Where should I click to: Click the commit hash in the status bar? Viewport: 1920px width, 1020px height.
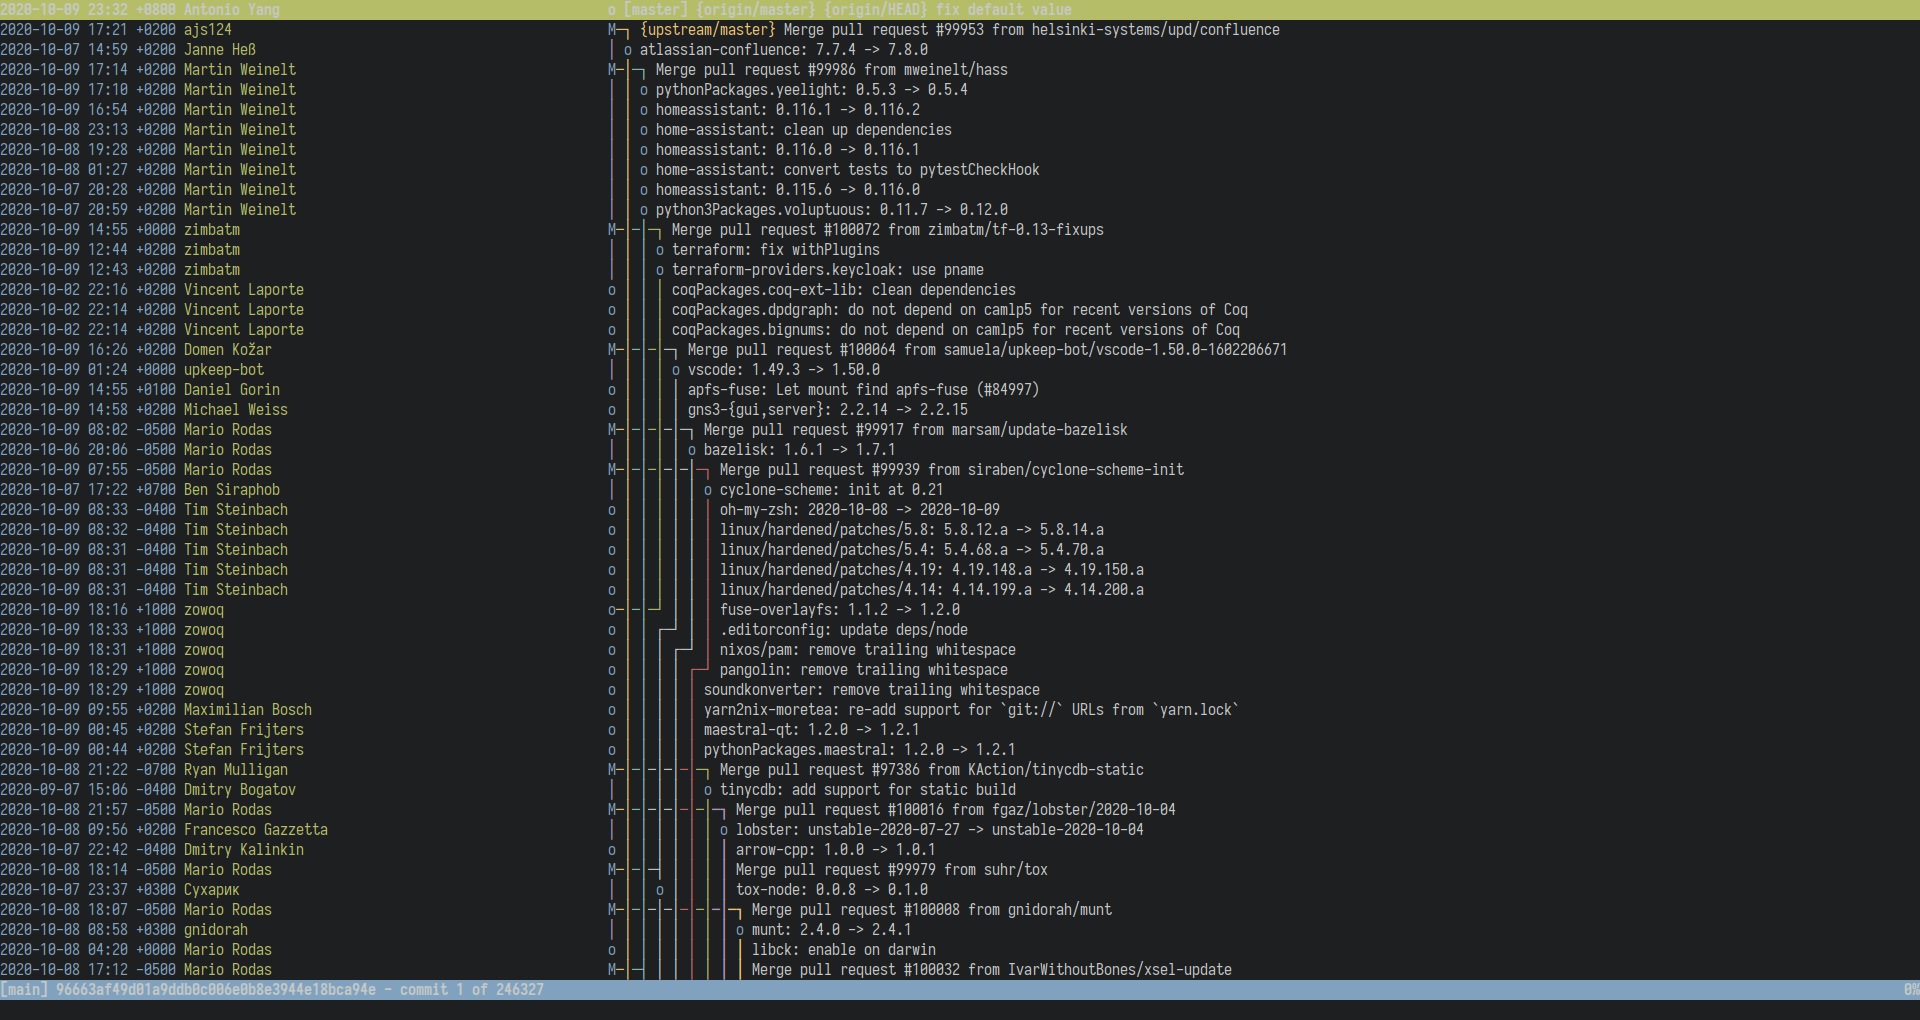pos(216,990)
